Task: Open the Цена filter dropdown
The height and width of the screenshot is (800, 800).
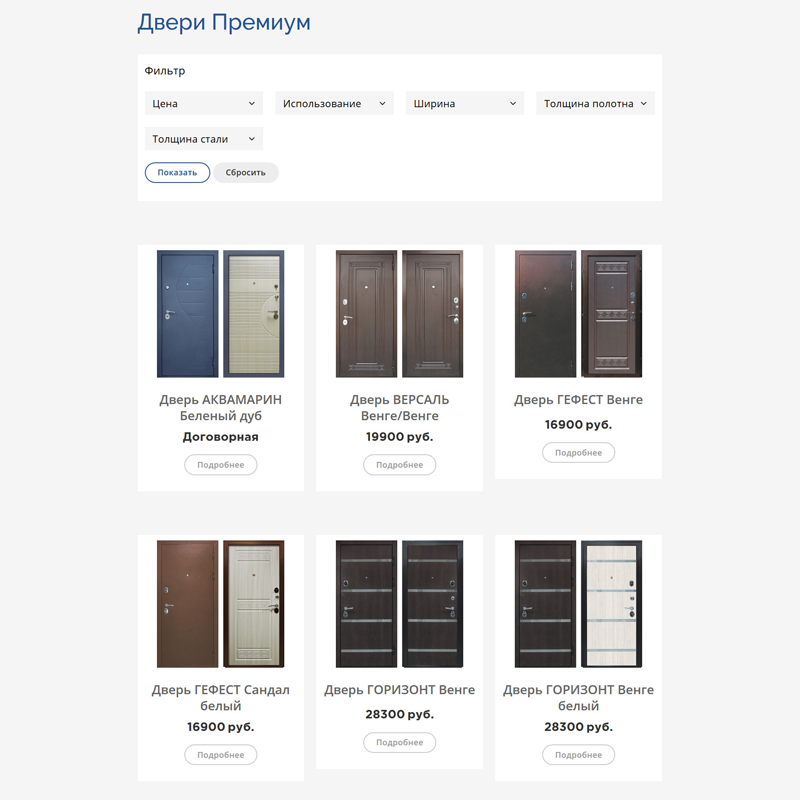Action: [x=204, y=104]
